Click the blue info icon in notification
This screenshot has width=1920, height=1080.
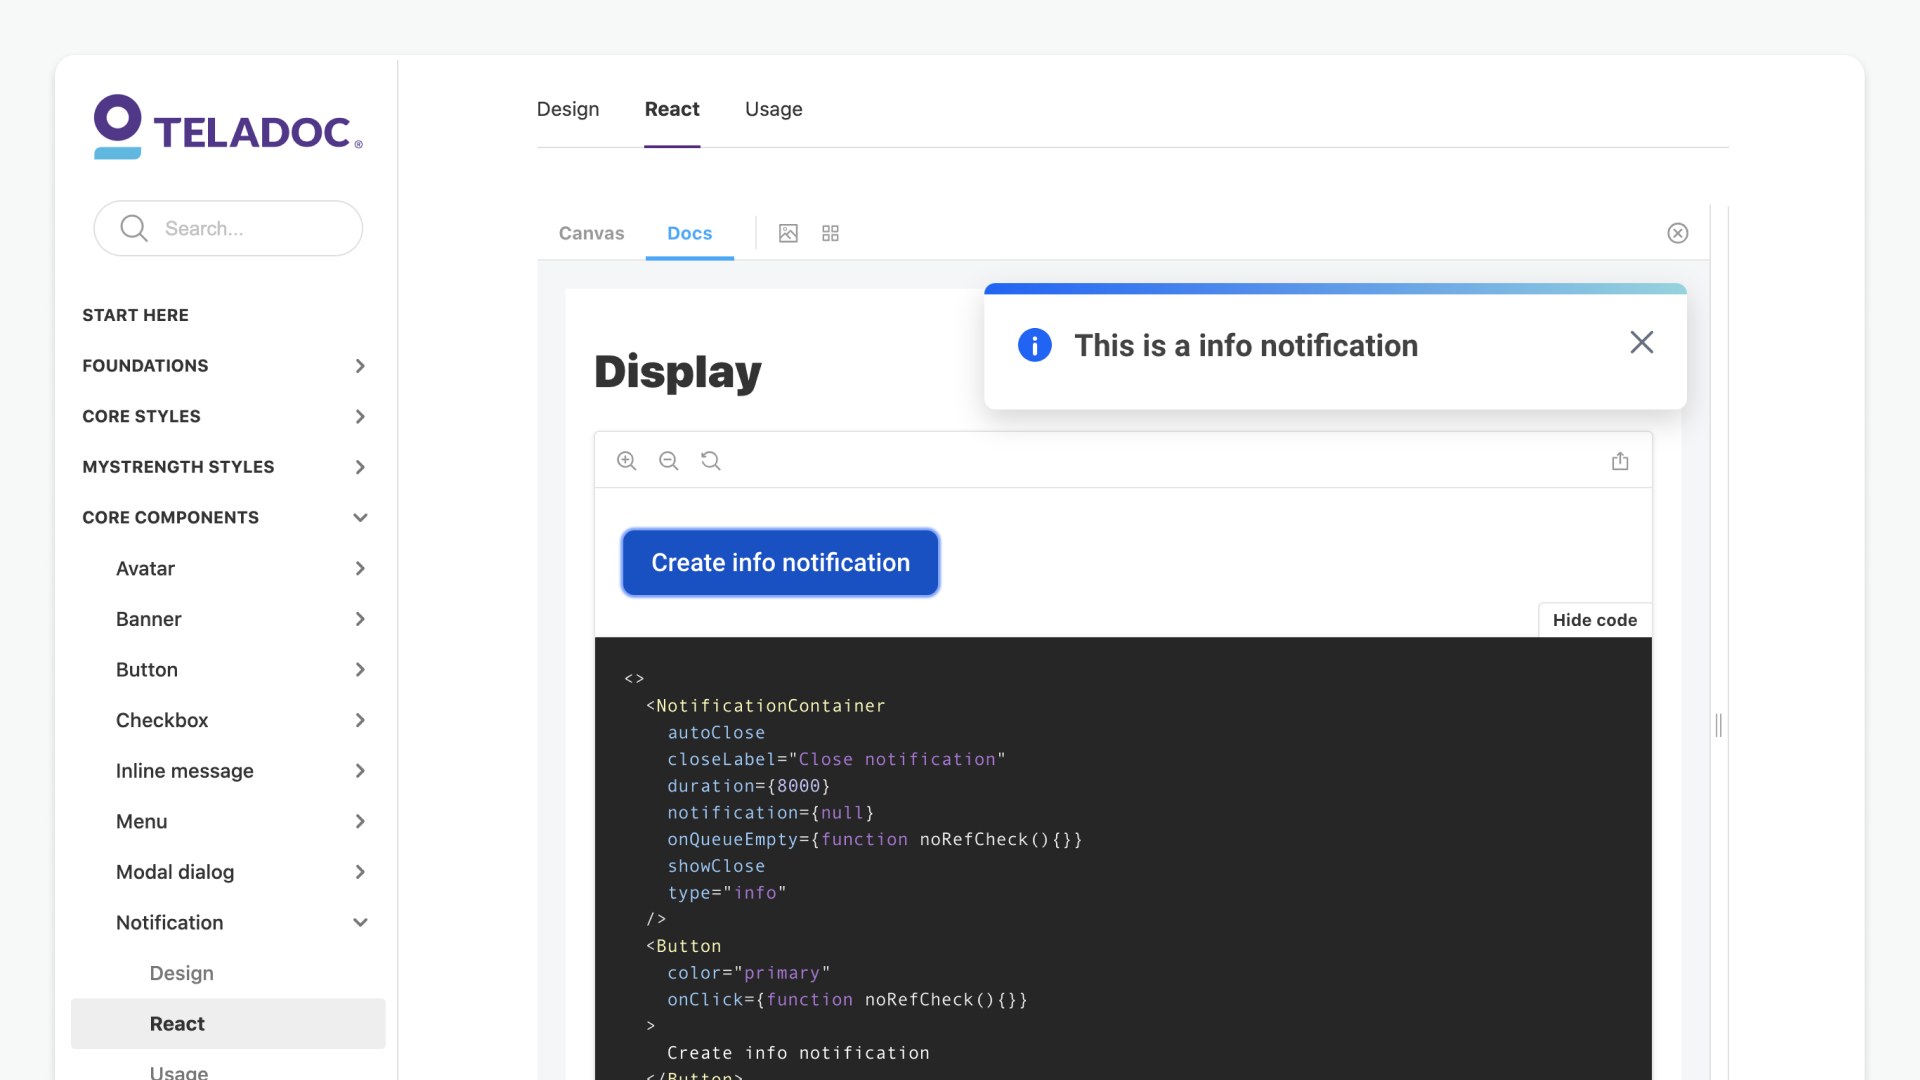[x=1034, y=345]
